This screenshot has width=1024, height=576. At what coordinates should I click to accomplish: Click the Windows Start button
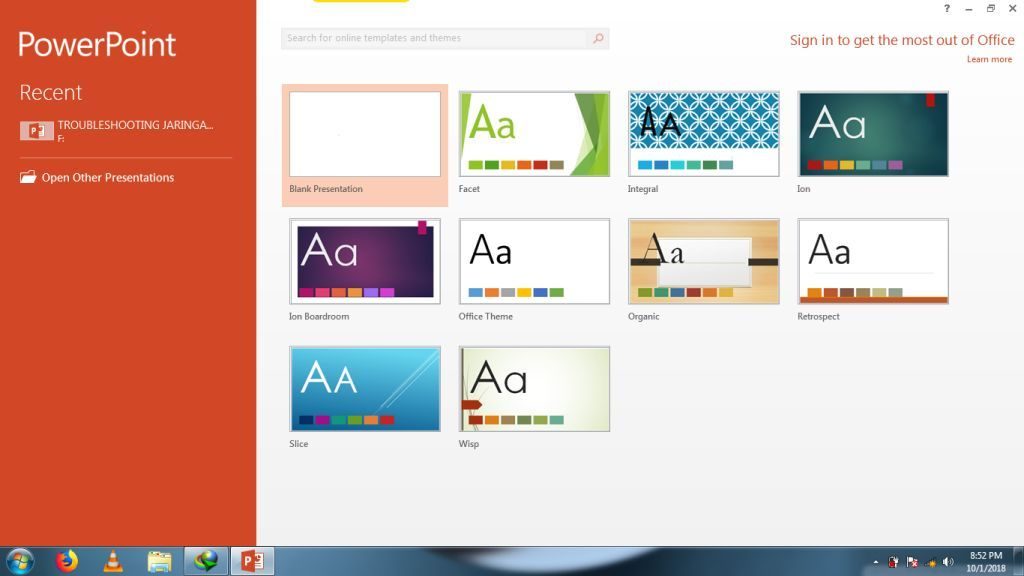20,561
